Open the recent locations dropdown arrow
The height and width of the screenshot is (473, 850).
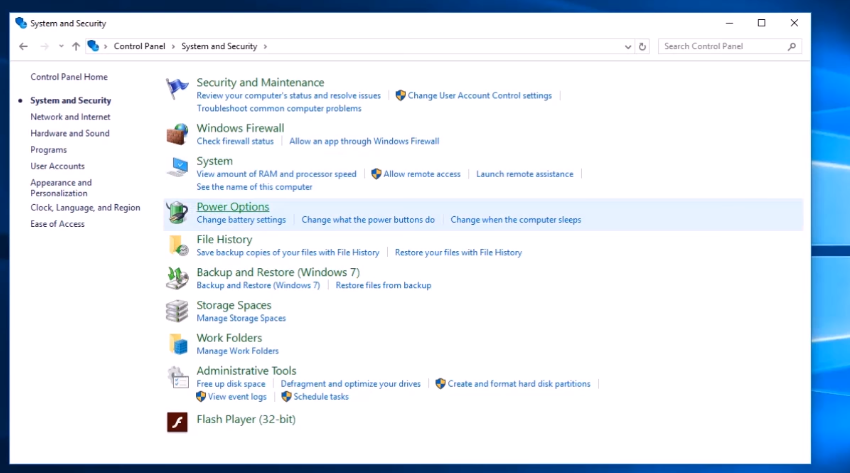[x=61, y=46]
